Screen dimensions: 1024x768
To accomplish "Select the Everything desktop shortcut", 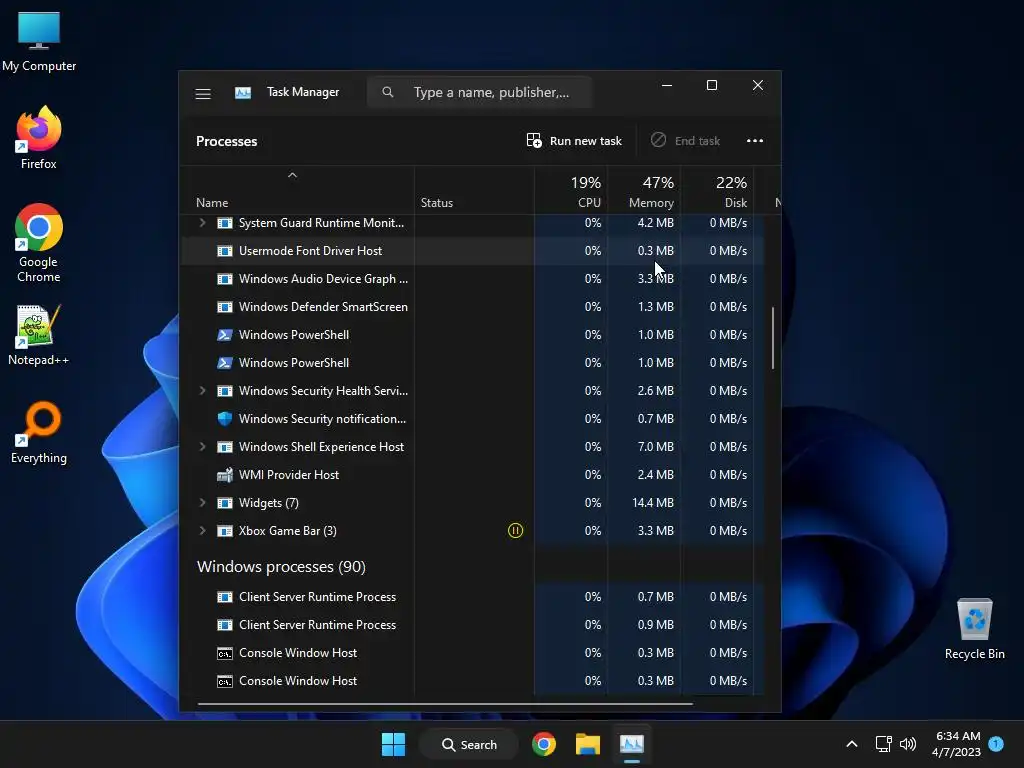I will (x=39, y=432).
